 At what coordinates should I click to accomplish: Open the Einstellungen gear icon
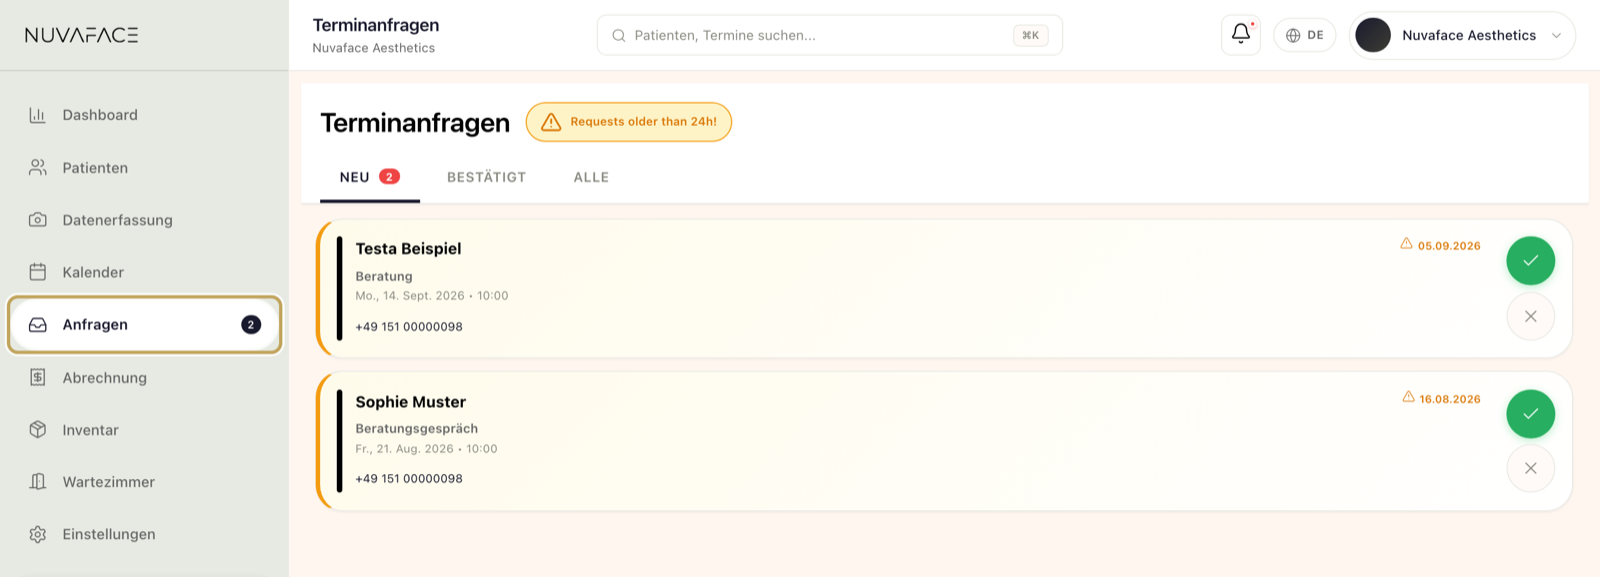tap(38, 534)
